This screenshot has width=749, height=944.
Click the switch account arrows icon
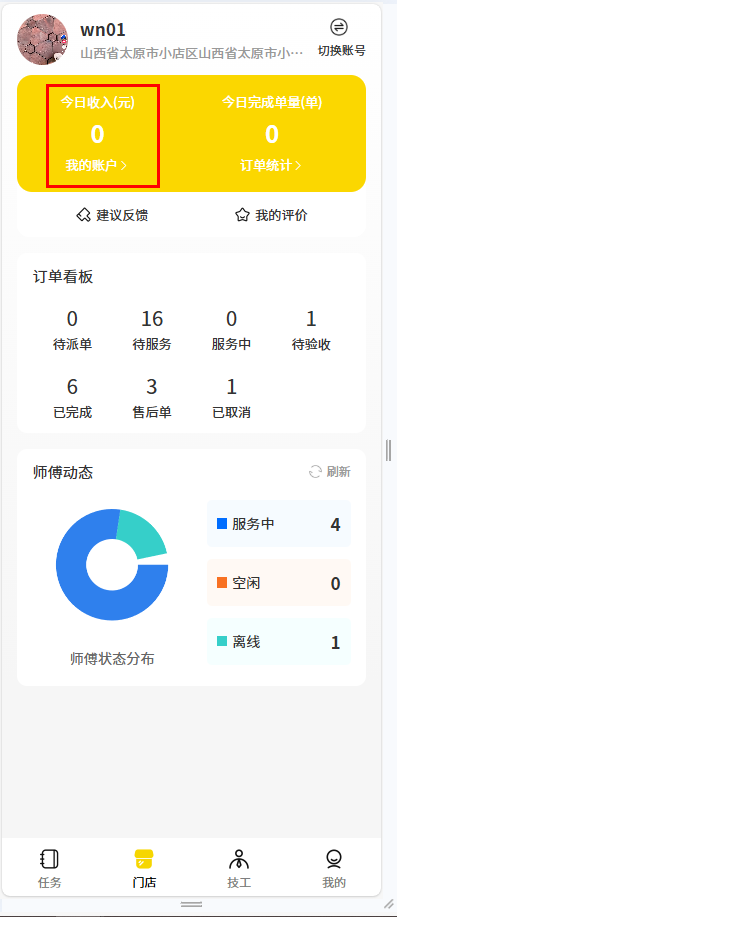coord(339,27)
